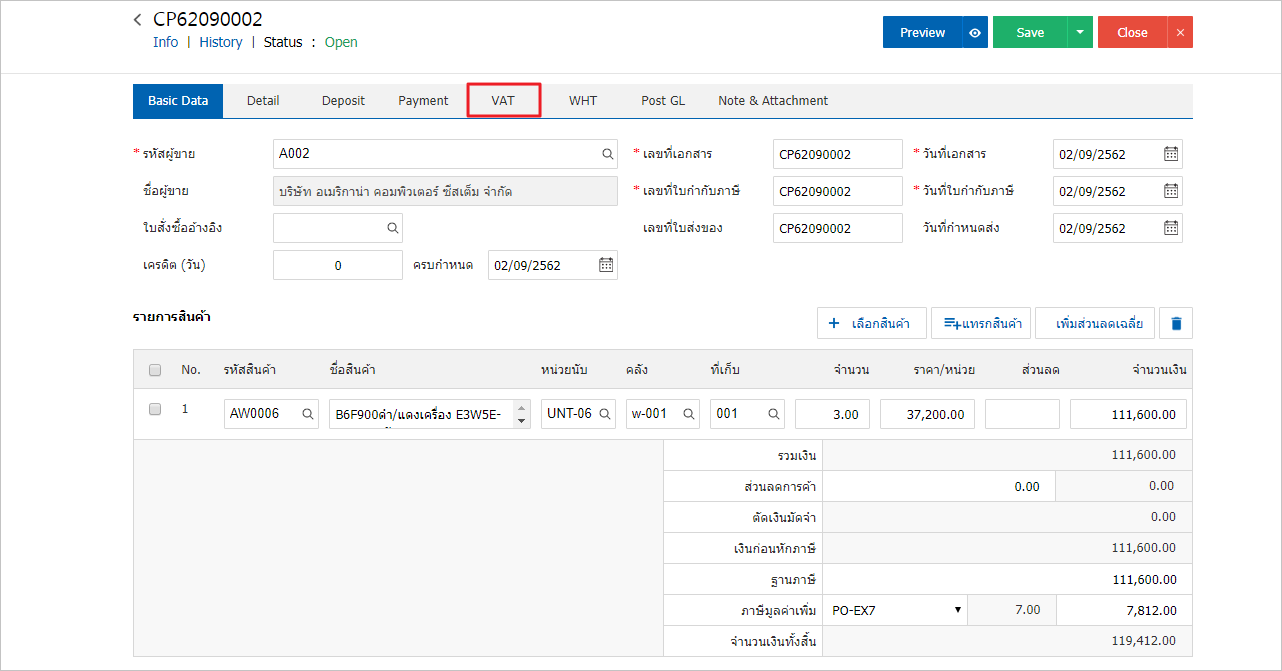The height and width of the screenshot is (671, 1282).
Task: Click the delivery note number field
Action: [x=838, y=228]
